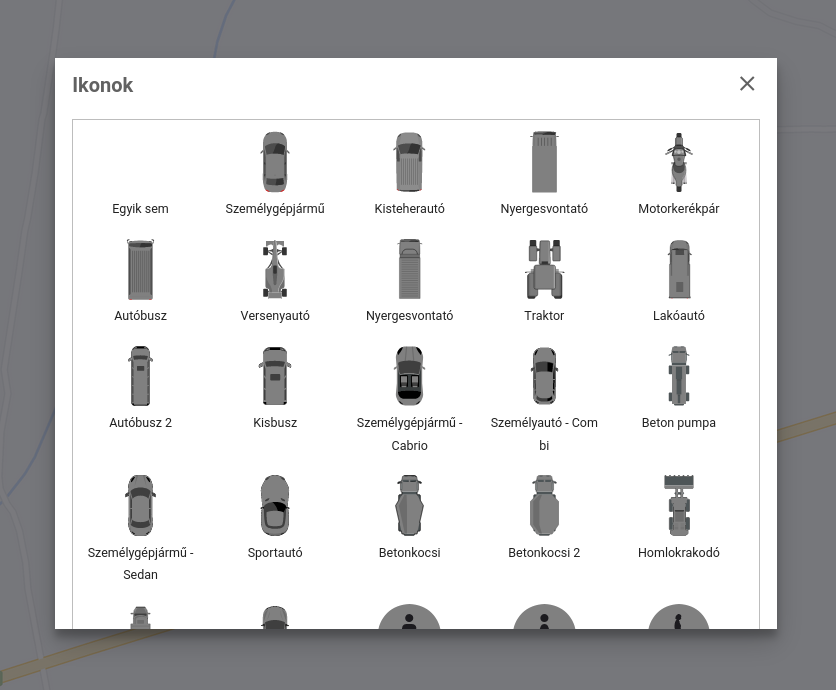Pick the Személyautó - Combi icon
836x690 pixels.
tap(544, 376)
